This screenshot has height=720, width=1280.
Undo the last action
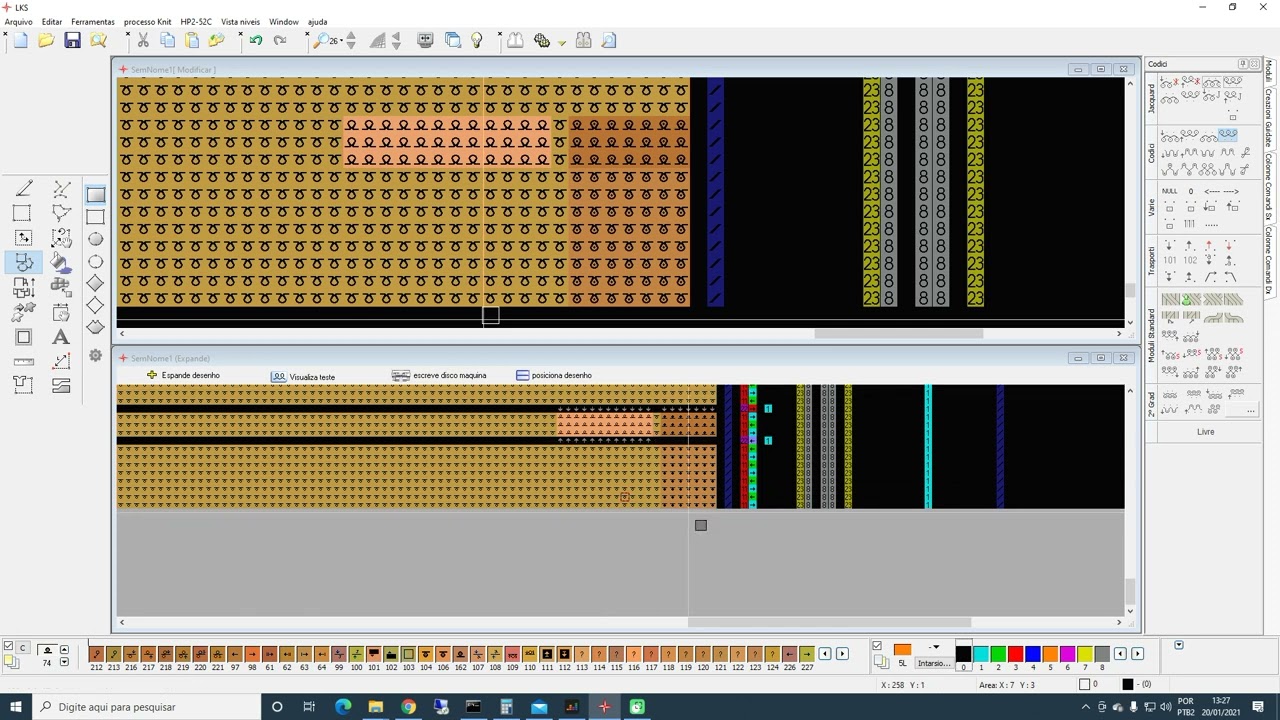[256, 40]
